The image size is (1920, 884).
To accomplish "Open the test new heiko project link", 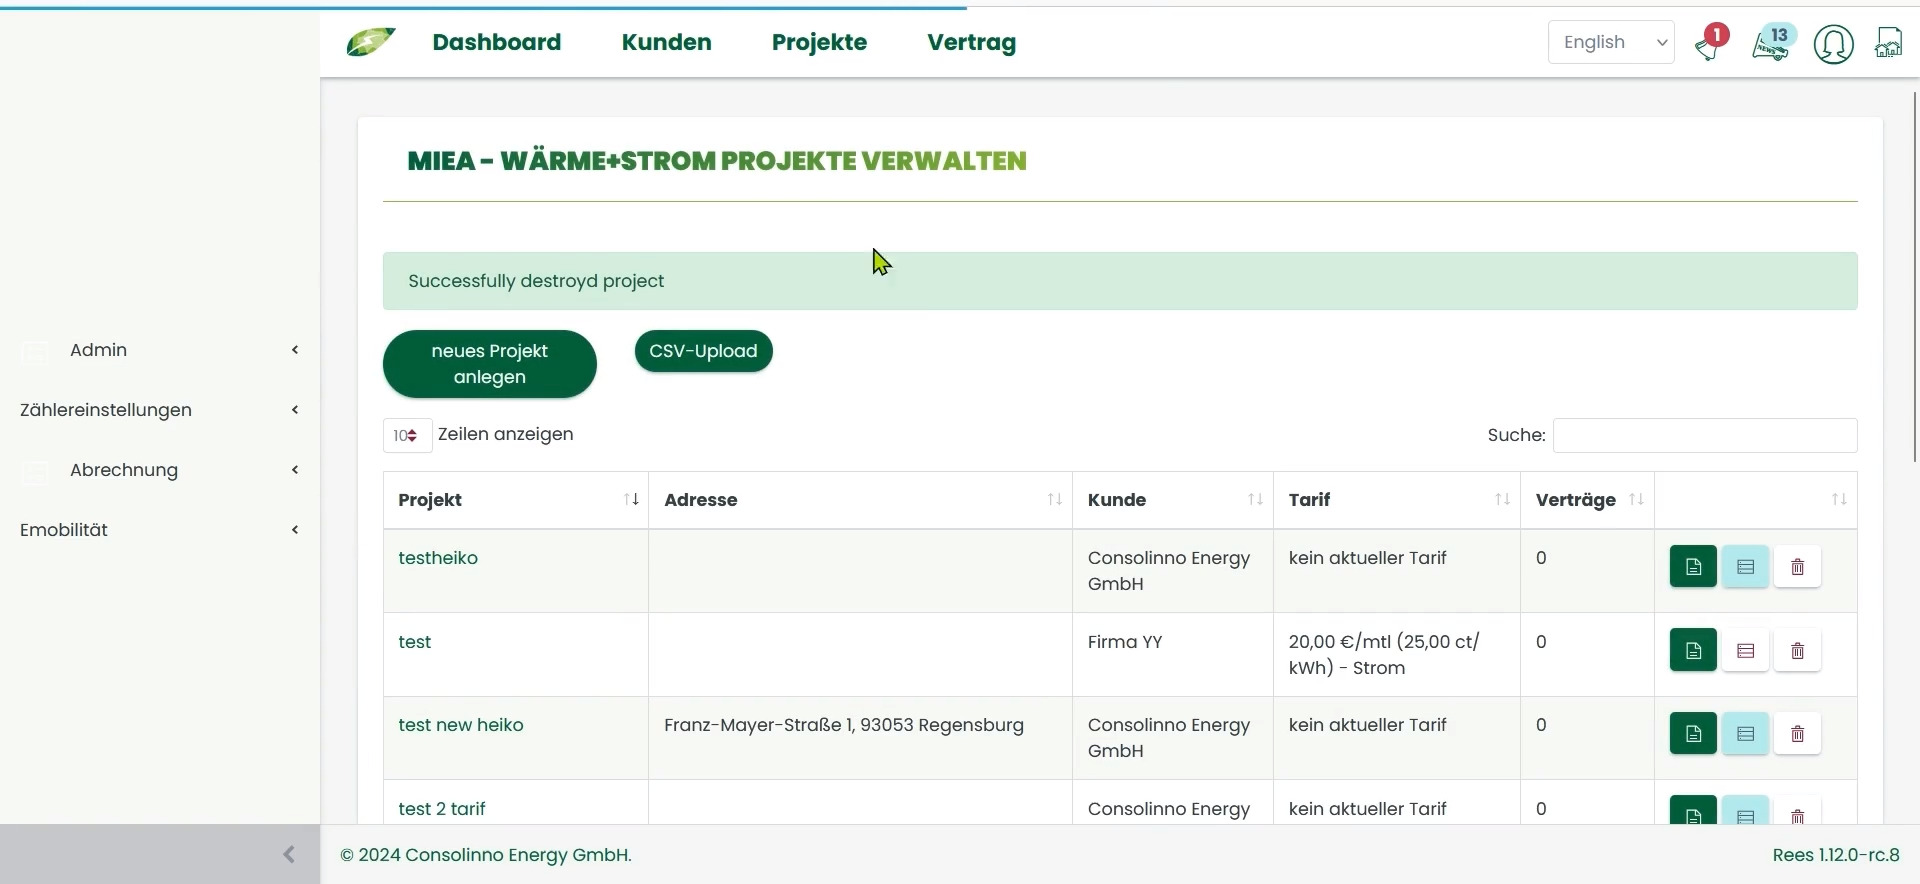I will [x=461, y=725].
